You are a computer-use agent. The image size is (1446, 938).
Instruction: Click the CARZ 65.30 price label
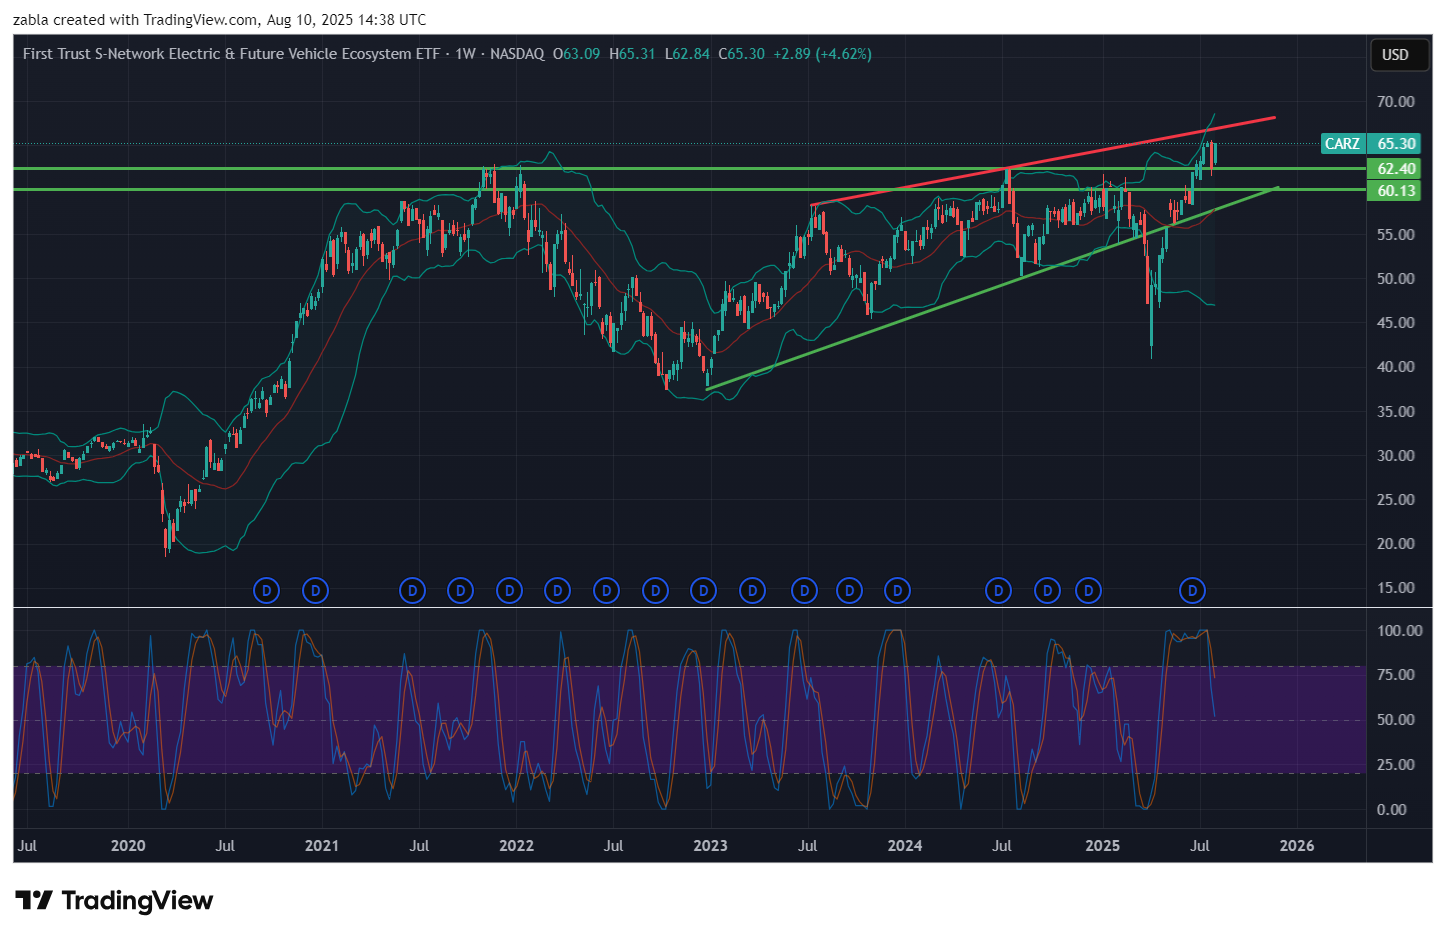(x=1370, y=144)
